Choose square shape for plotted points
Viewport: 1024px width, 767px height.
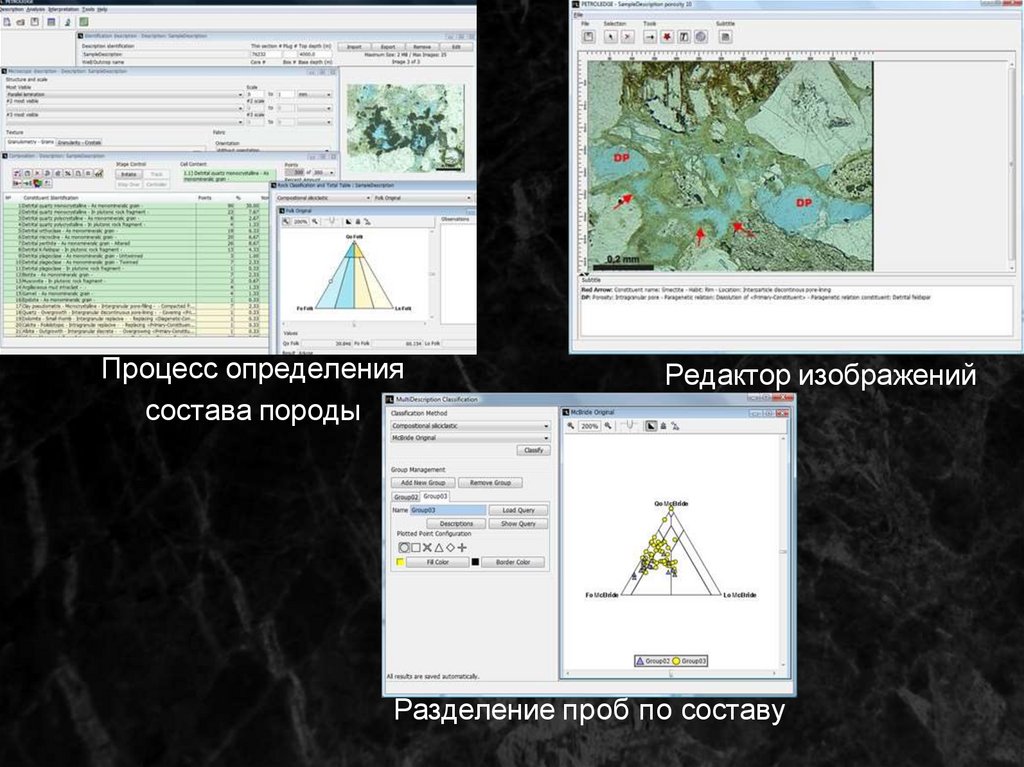415,547
